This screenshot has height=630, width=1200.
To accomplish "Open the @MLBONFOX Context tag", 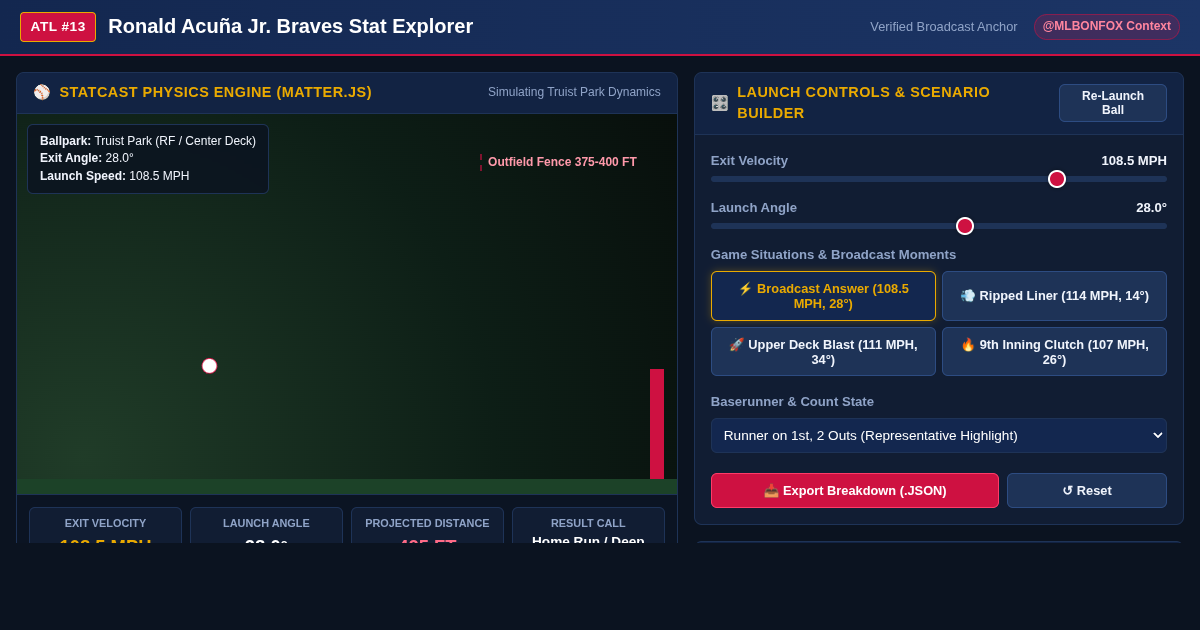I will [1106, 27].
